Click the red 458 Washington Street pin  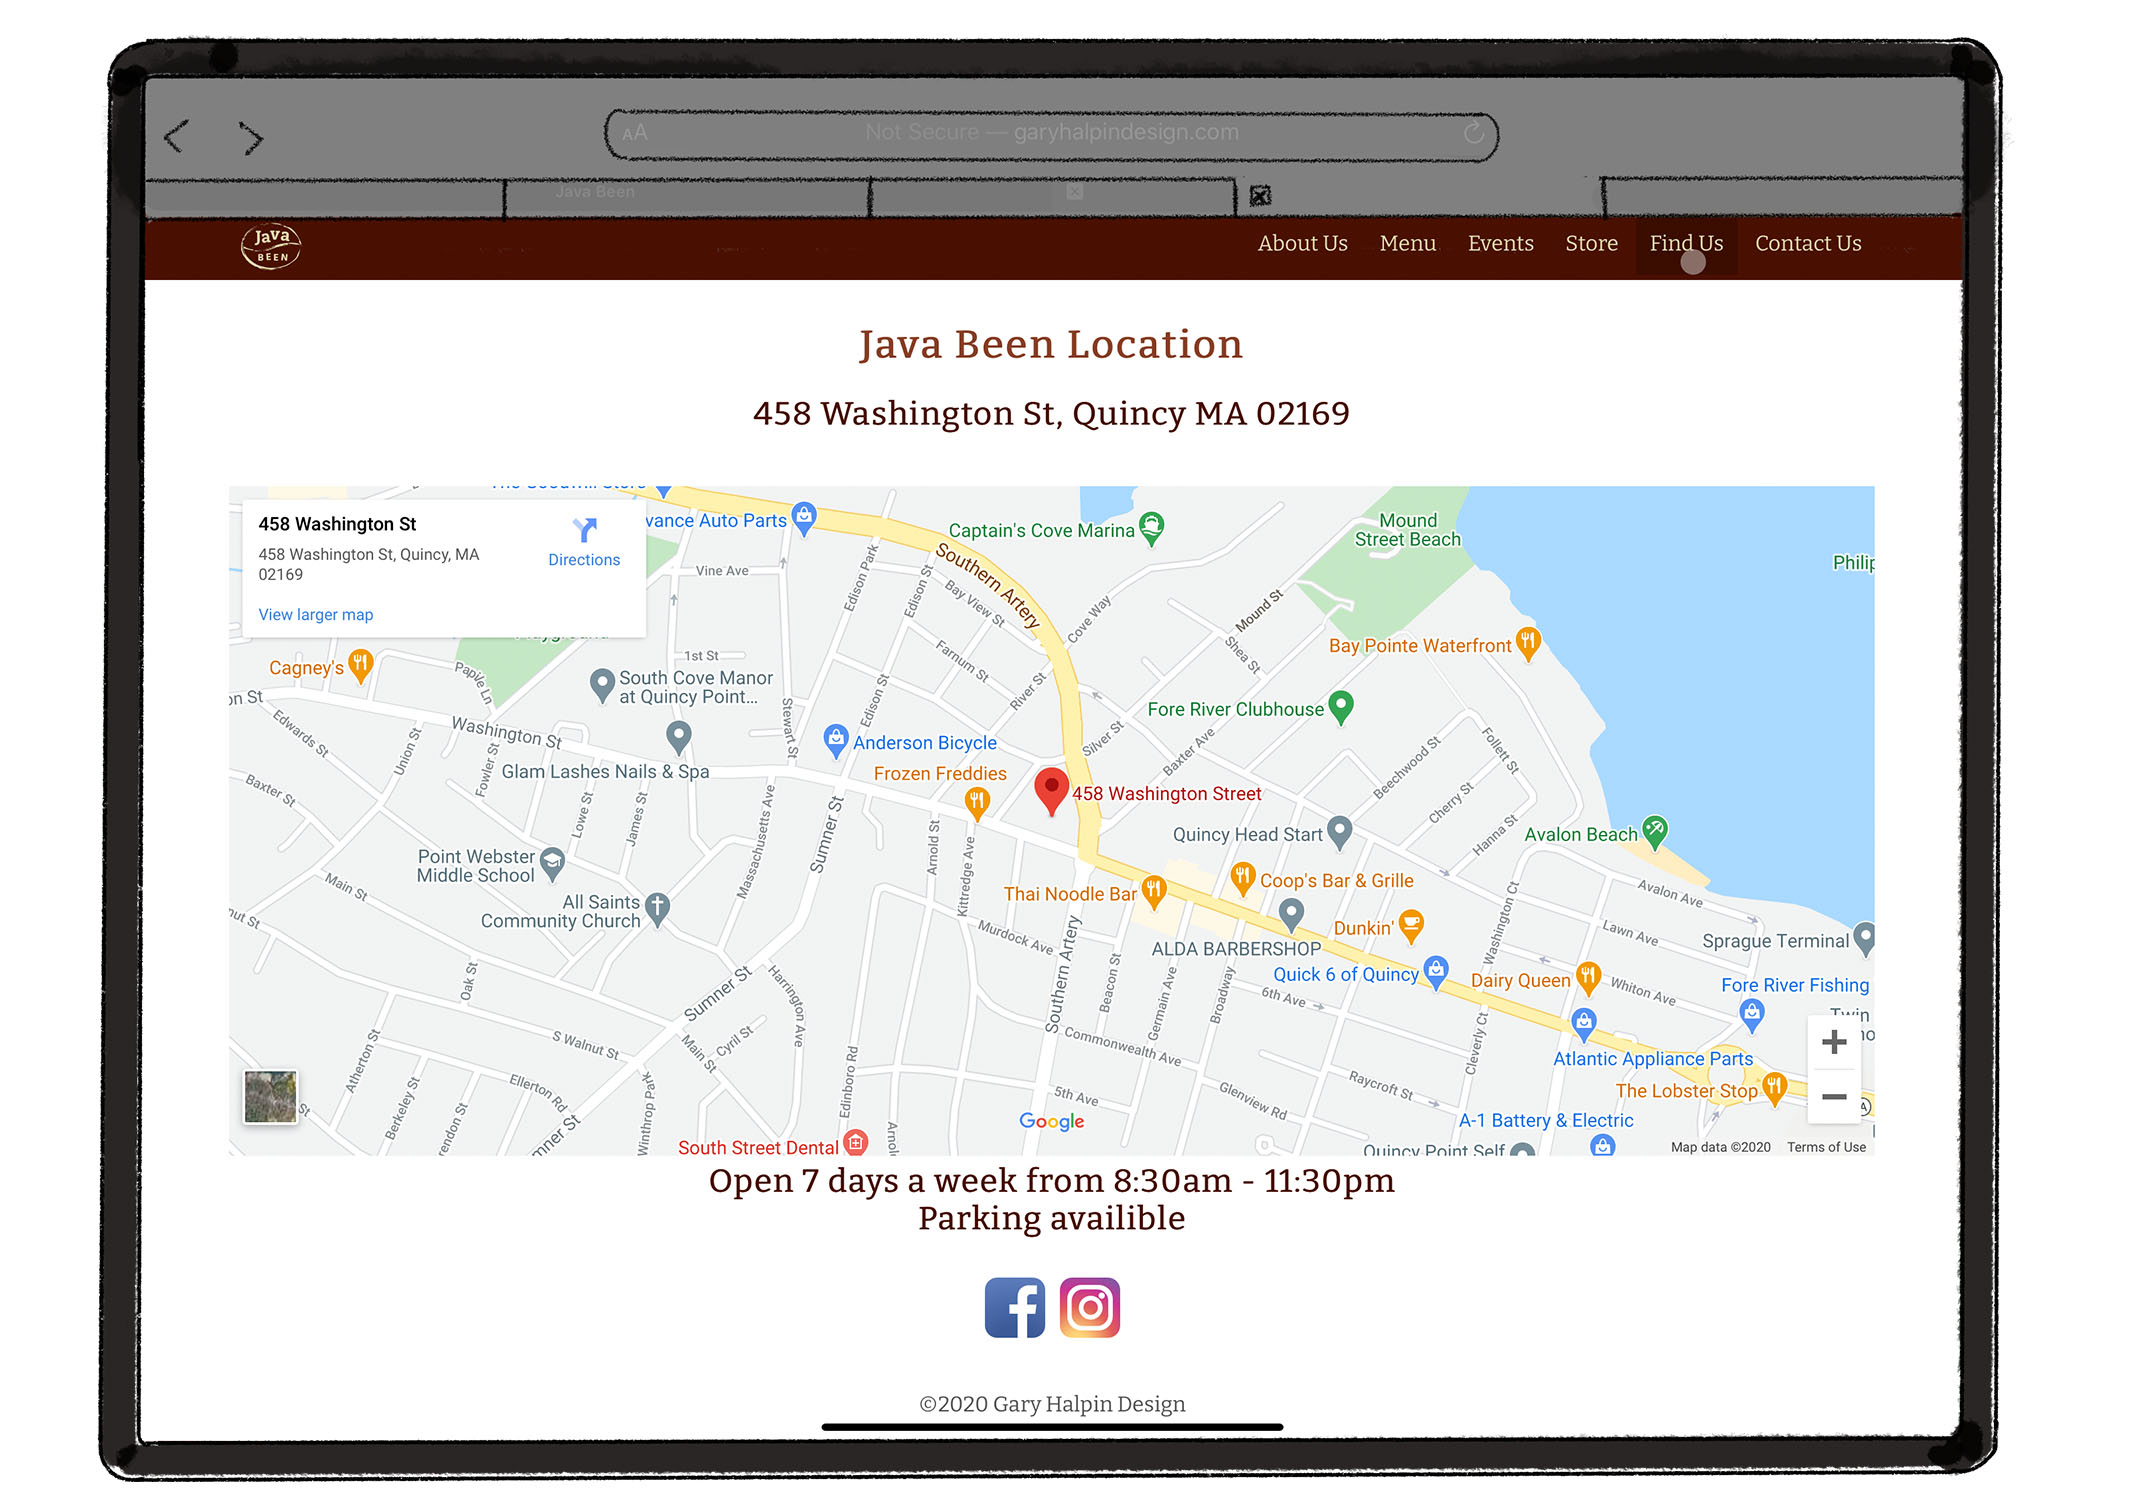(x=1051, y=789)
